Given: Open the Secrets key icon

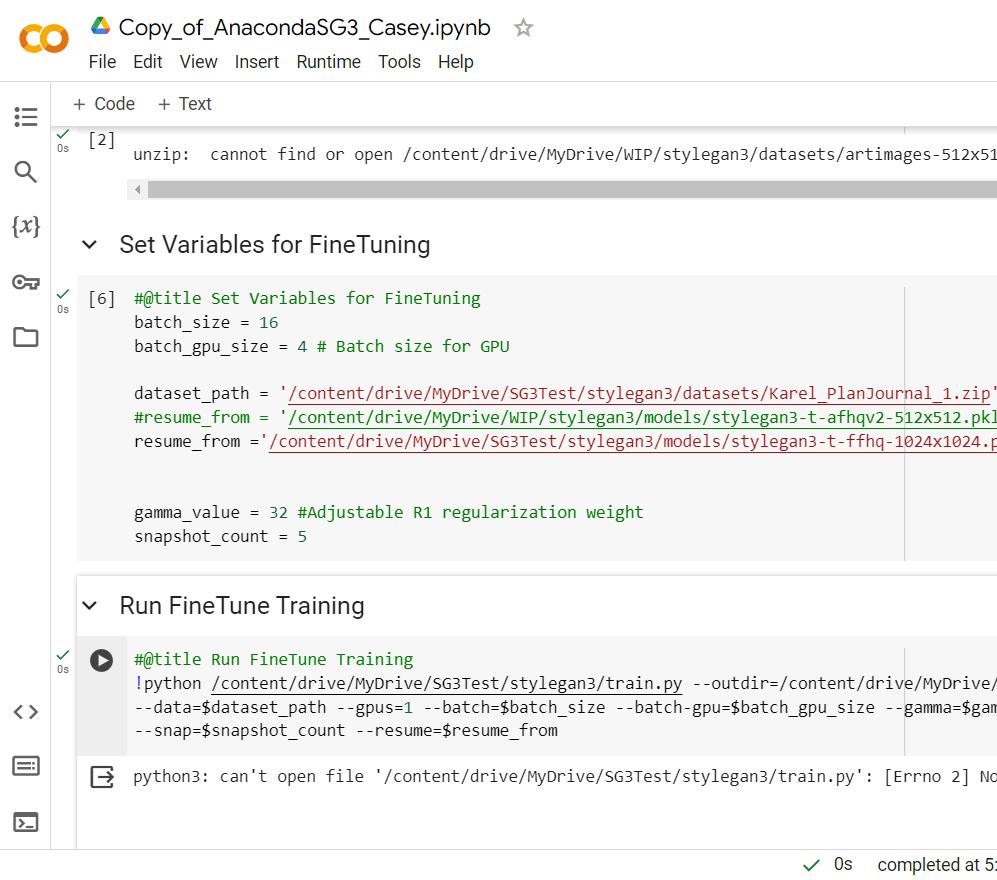Looking at the screenshot, I should click(25, 282).
